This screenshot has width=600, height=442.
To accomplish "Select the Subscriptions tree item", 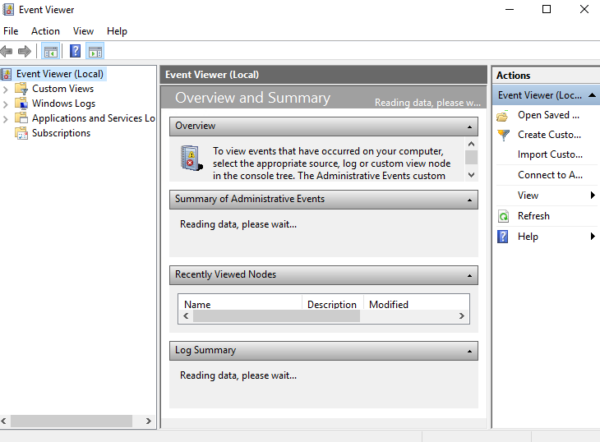I will (60, 133).
